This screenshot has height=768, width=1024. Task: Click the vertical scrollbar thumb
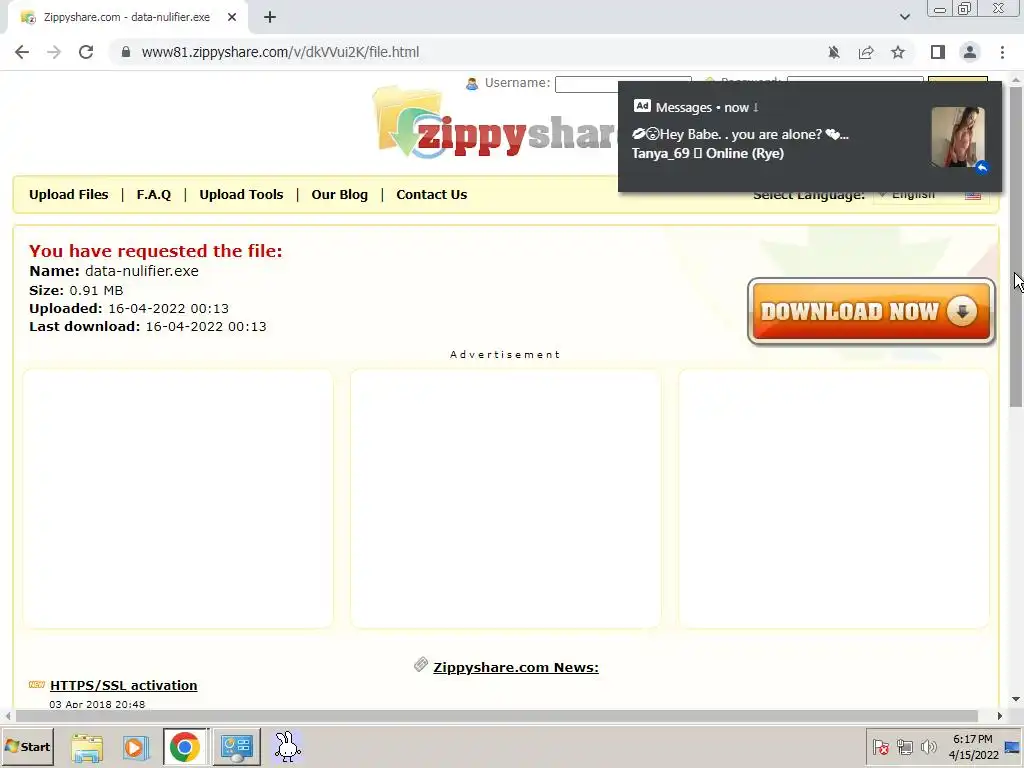[1016, 246]
